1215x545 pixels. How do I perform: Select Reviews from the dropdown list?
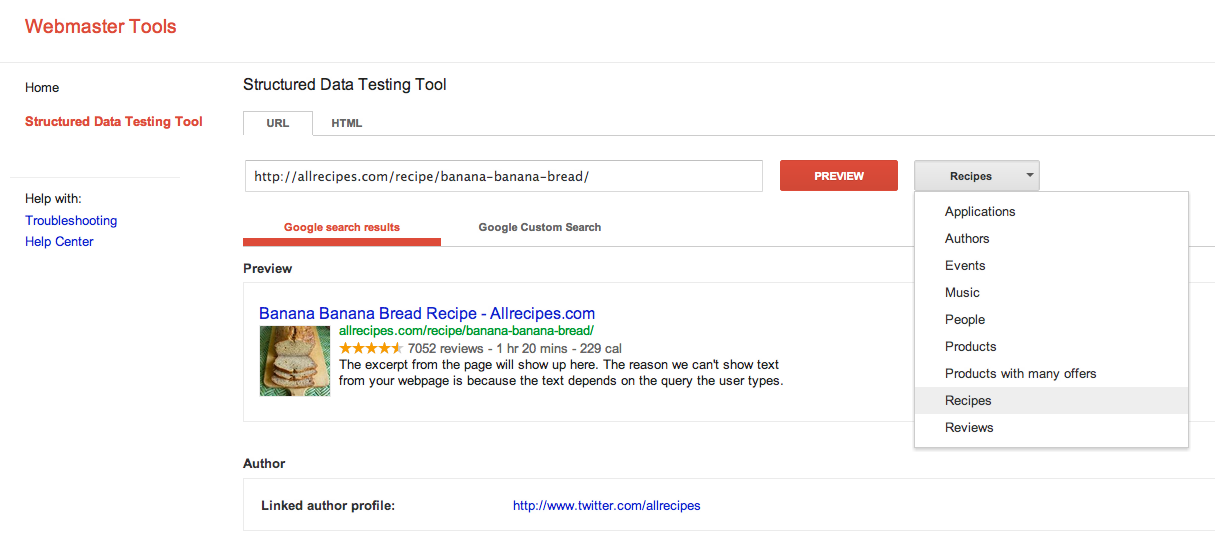(969, 428)
